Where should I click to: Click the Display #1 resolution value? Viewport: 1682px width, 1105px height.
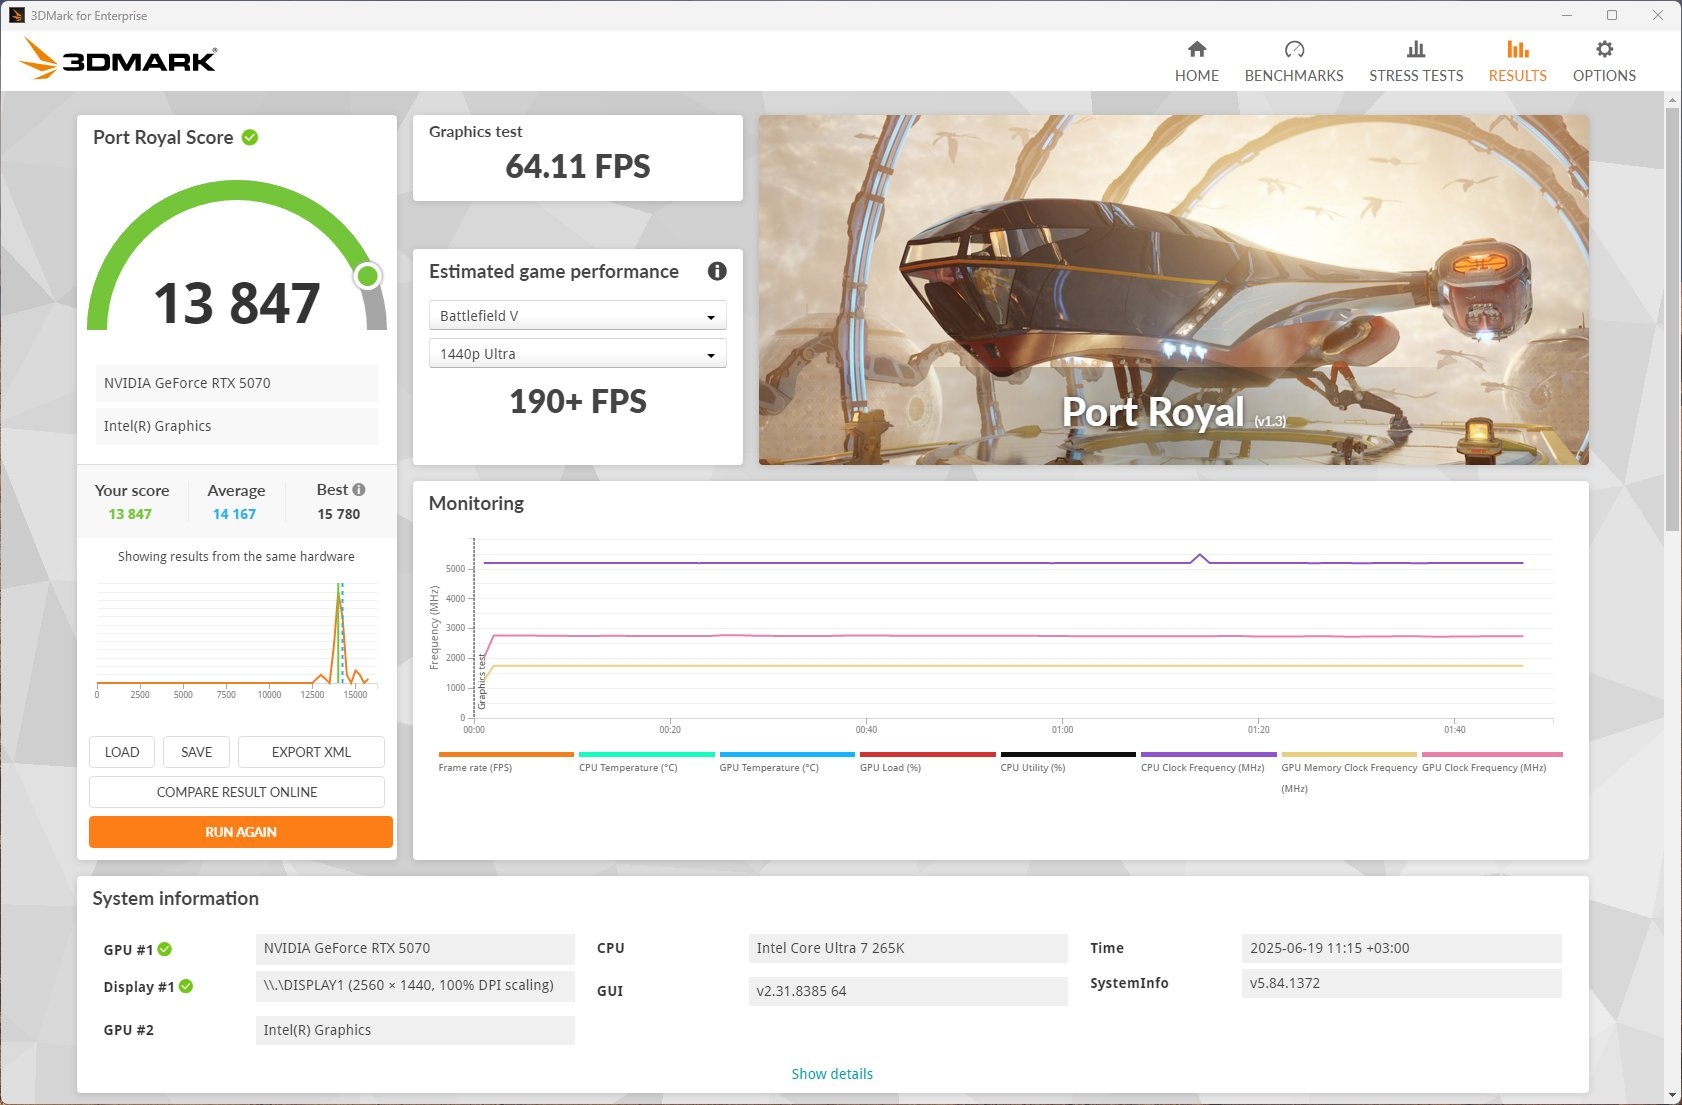415,985
